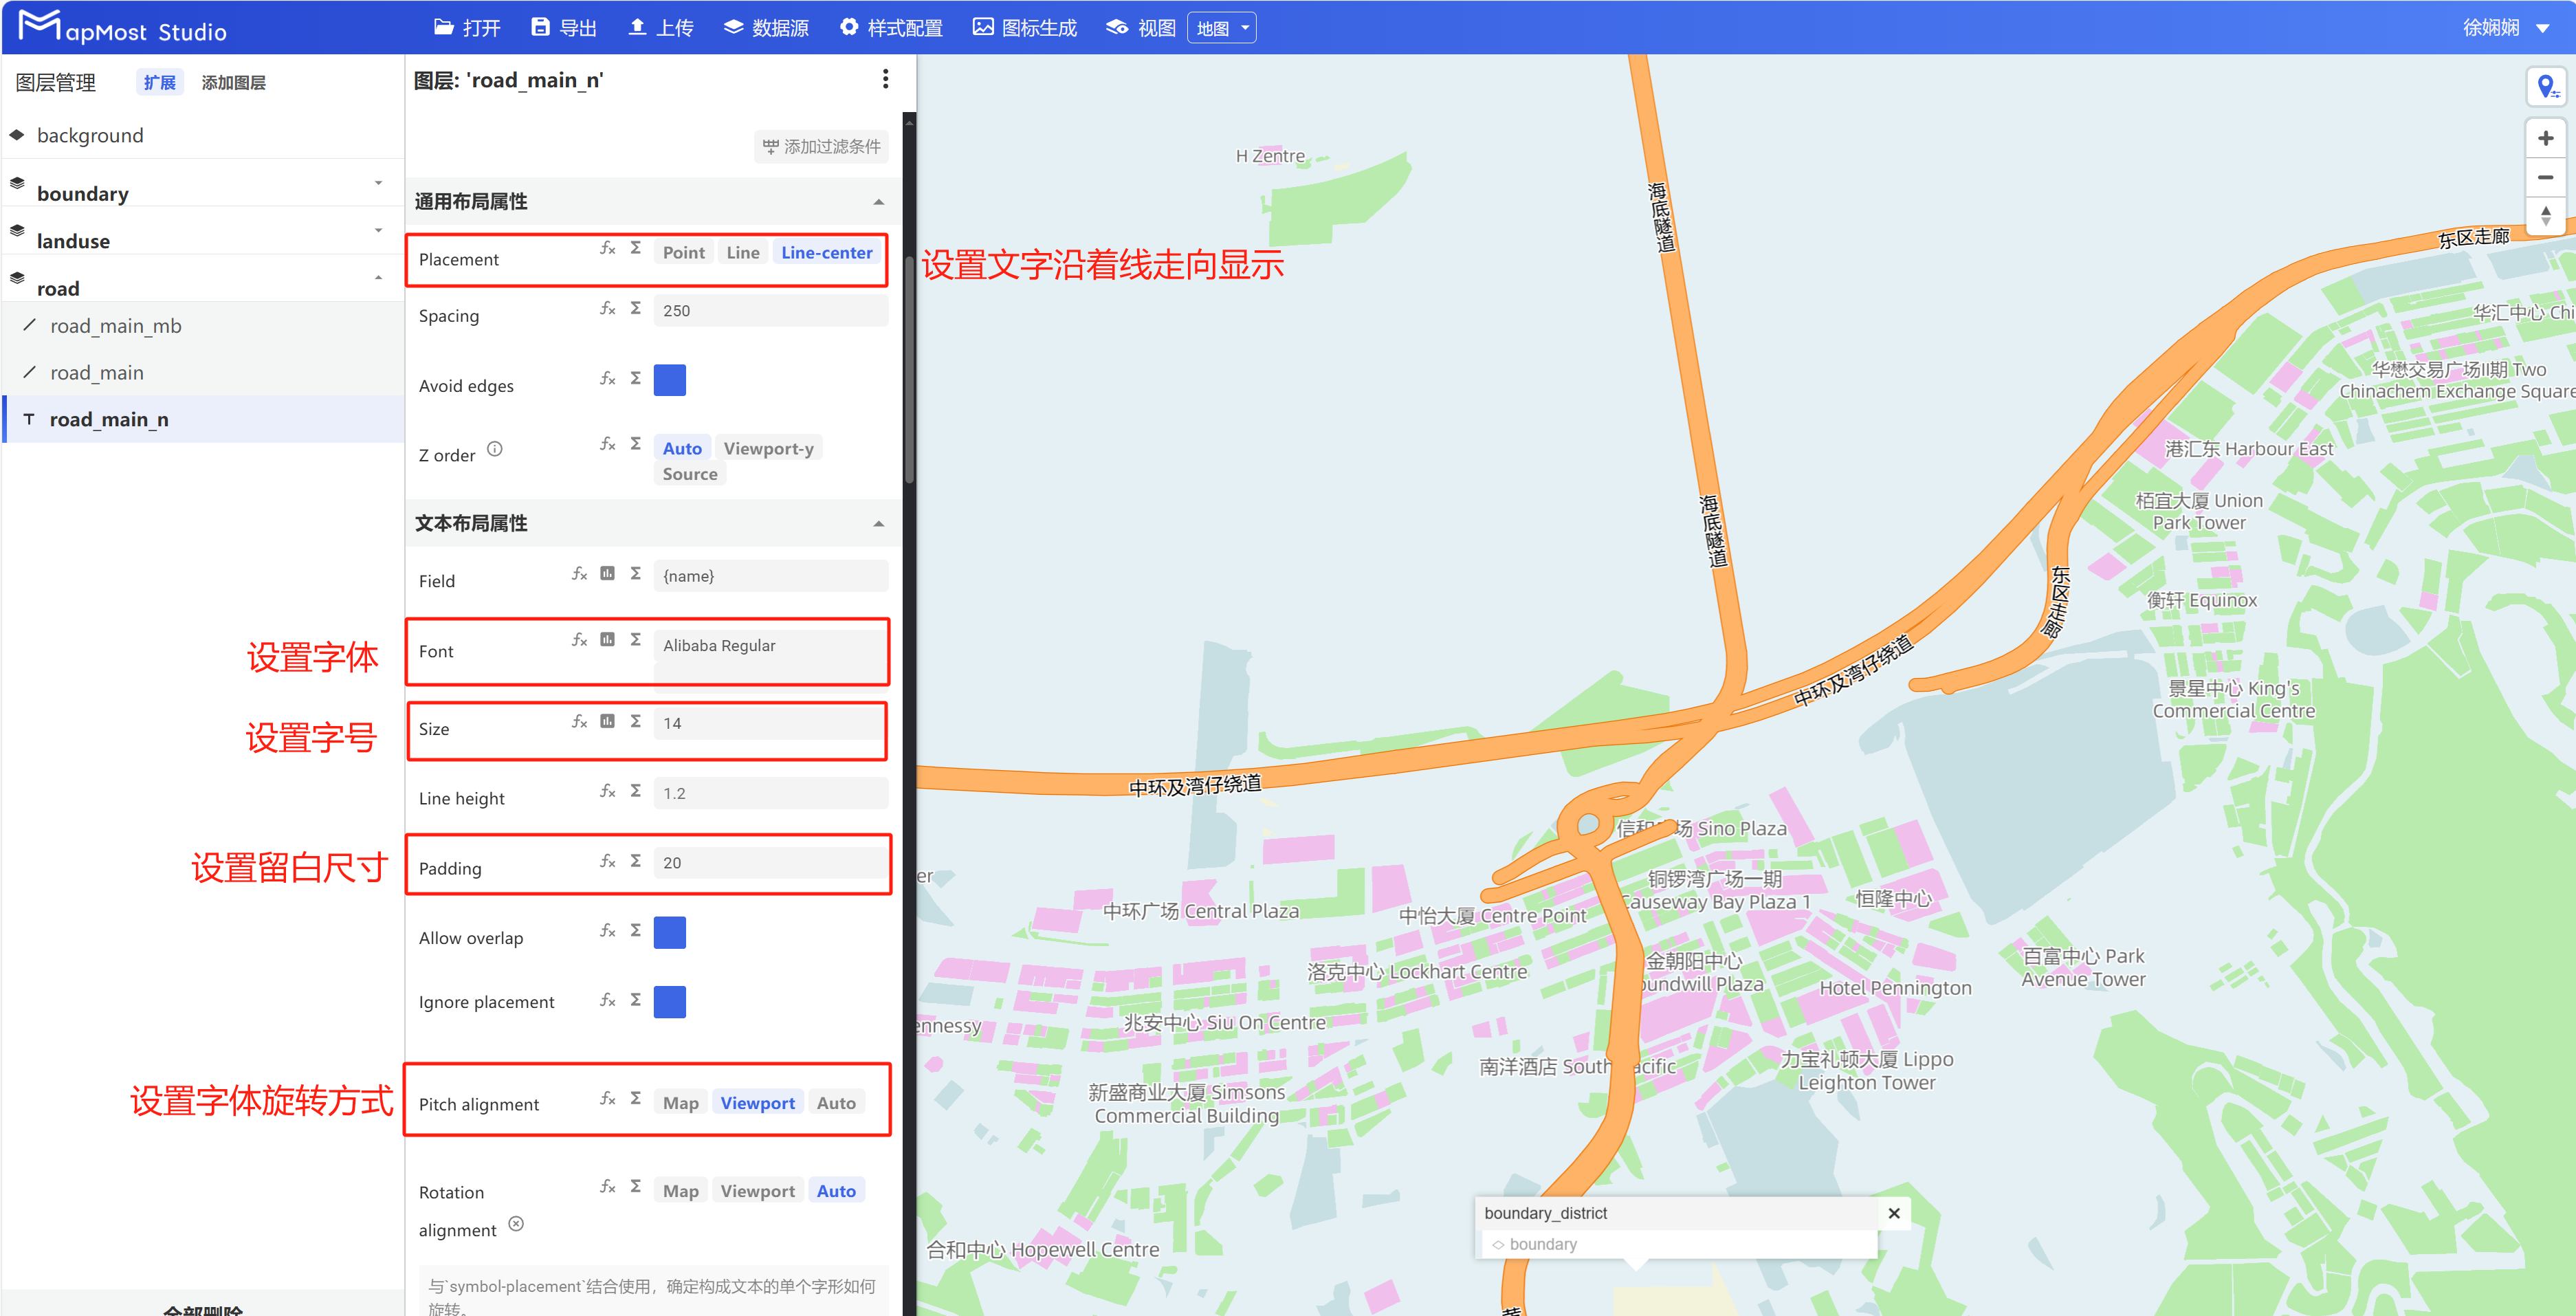Zoom out the map with minus button
This screenshot has width=2576, height=1316.
pos(2546,177)
